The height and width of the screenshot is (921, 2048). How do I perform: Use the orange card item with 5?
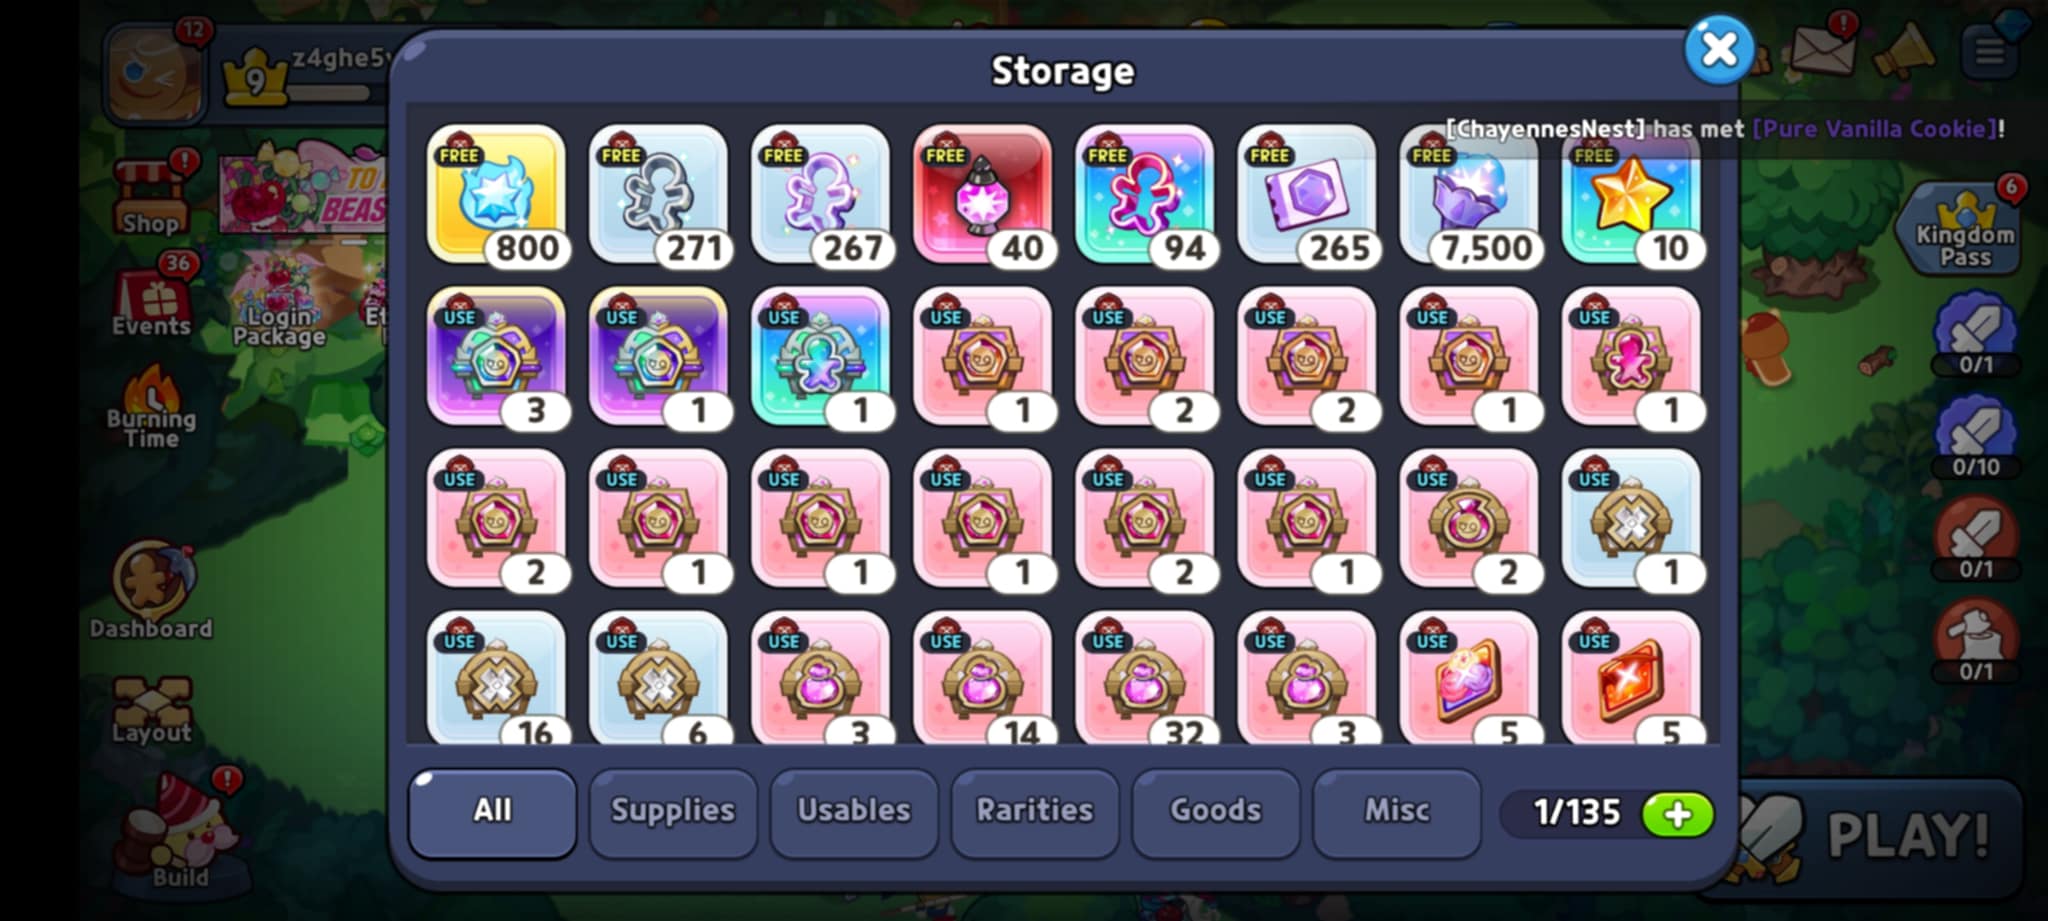pos(1630,678)
